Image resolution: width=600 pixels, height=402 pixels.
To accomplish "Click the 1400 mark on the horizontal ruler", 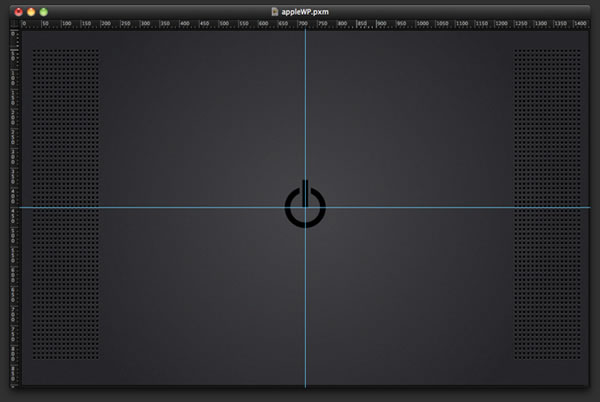I will click(580, 24).
